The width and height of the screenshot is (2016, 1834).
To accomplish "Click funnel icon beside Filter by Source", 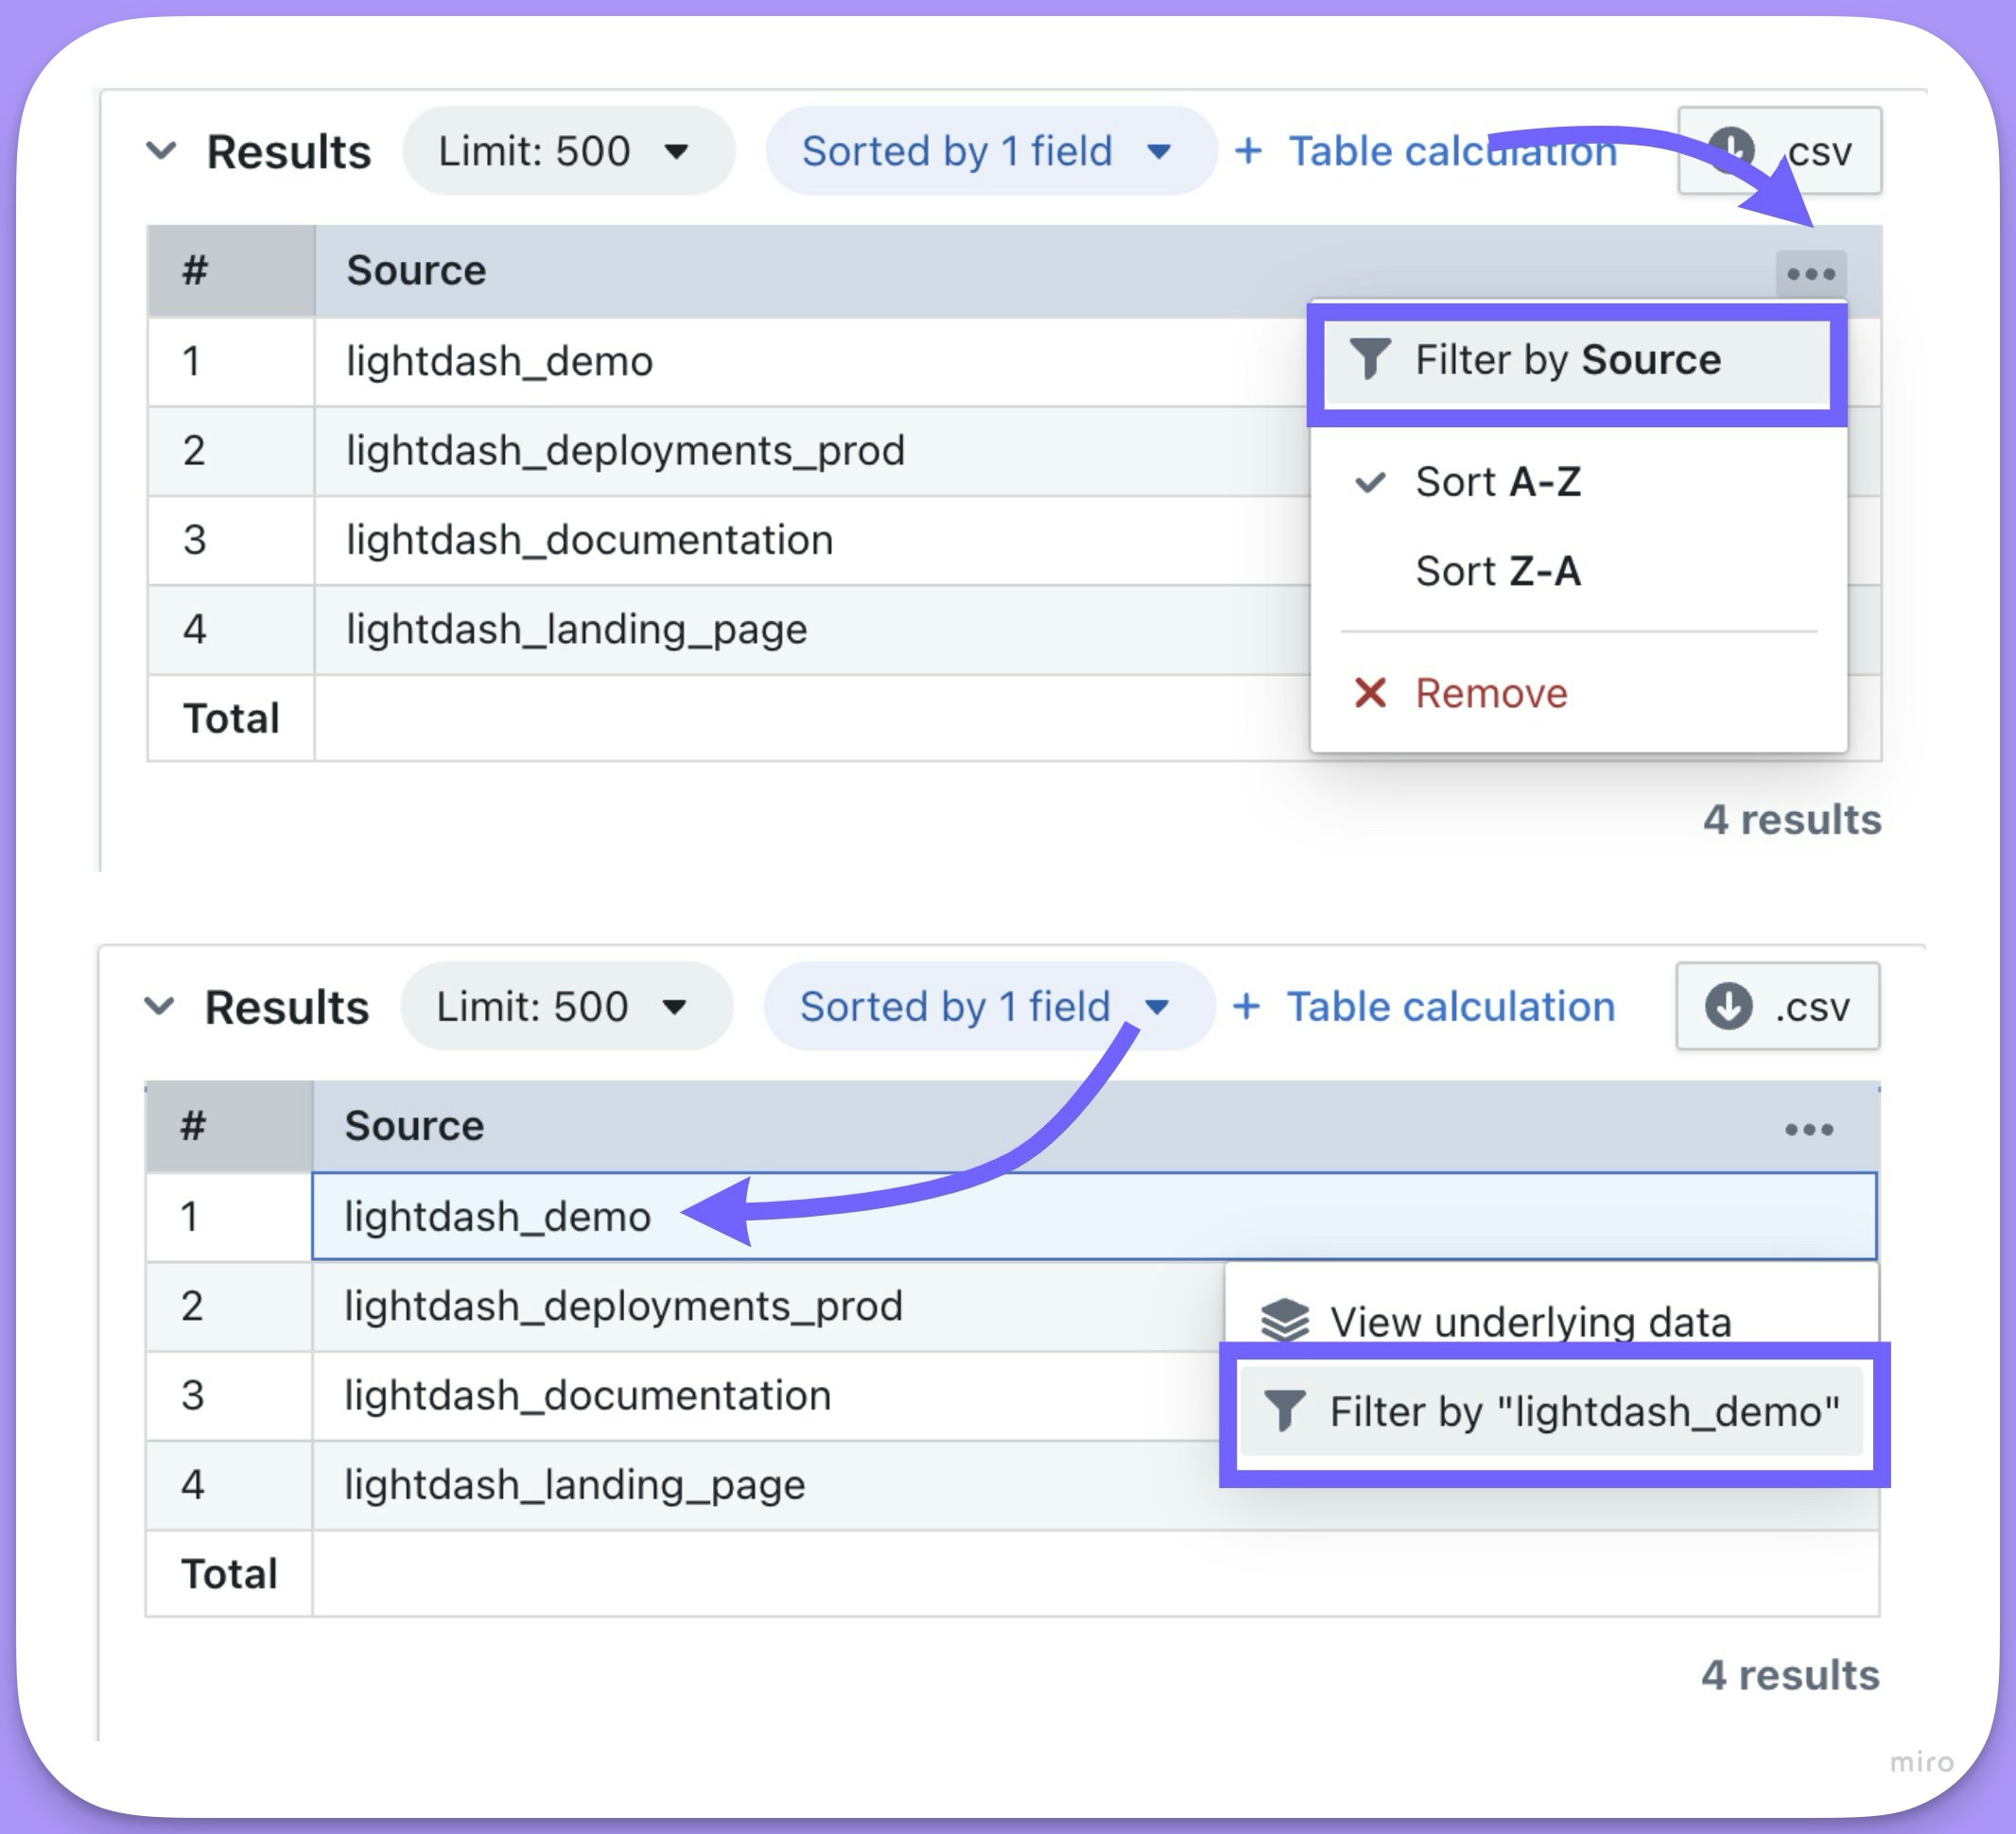I will [x=1369, y=359].
